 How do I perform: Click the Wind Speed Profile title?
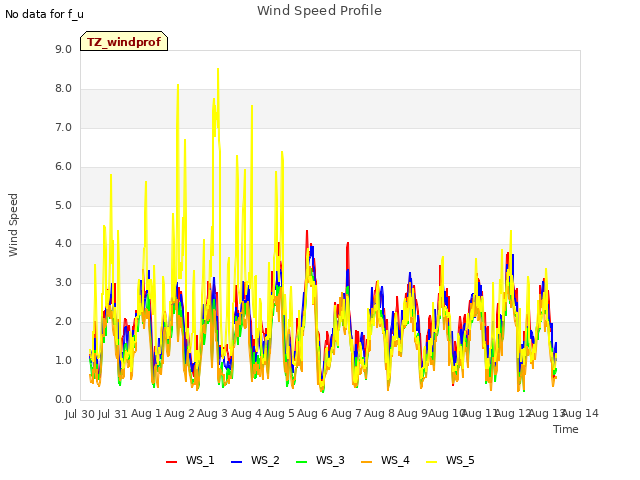319,11
